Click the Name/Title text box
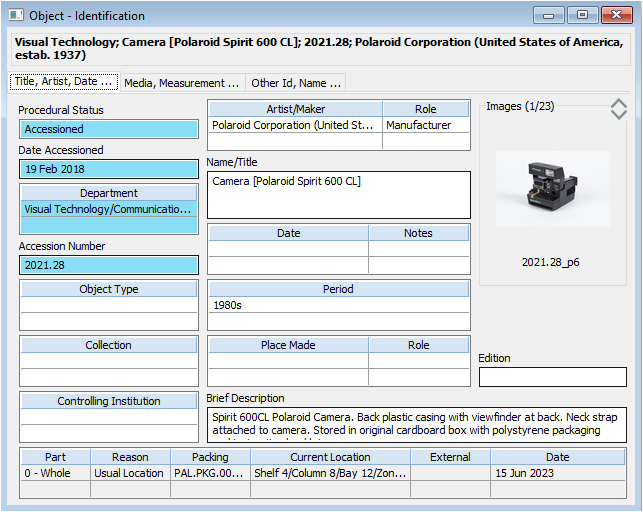The width and height of the screenshot is (643, 512). [339, 195]
